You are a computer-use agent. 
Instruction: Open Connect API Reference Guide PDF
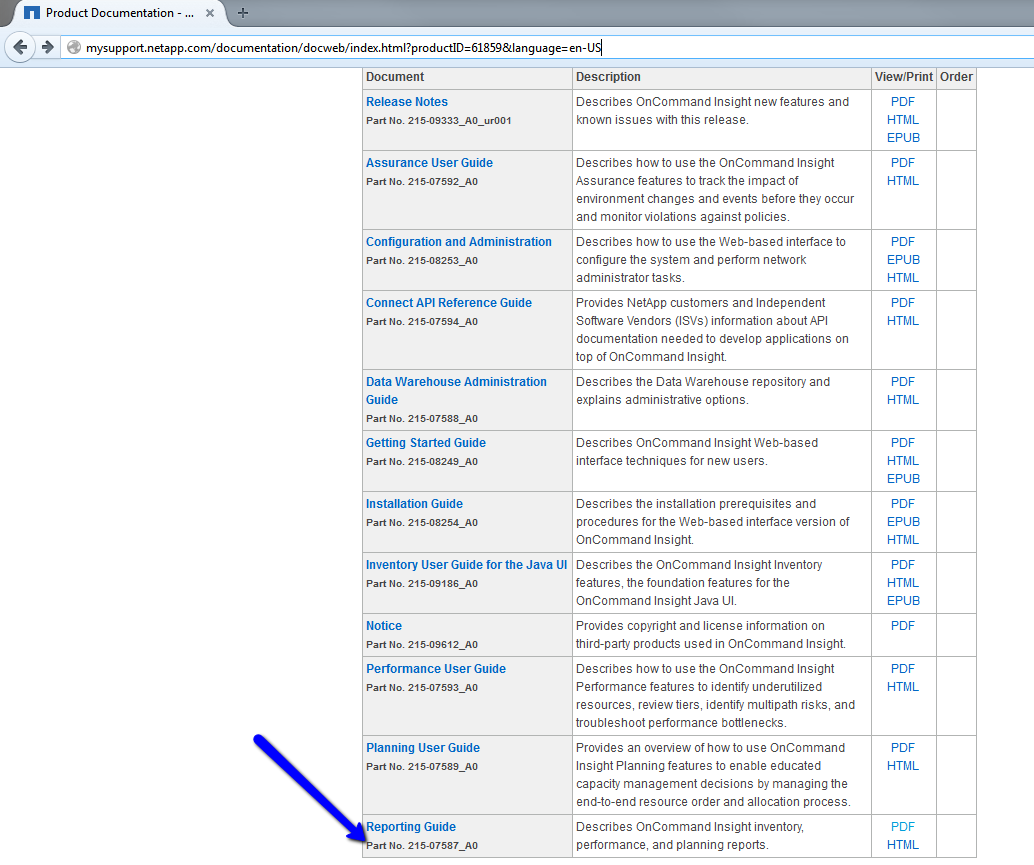(903, 303)
